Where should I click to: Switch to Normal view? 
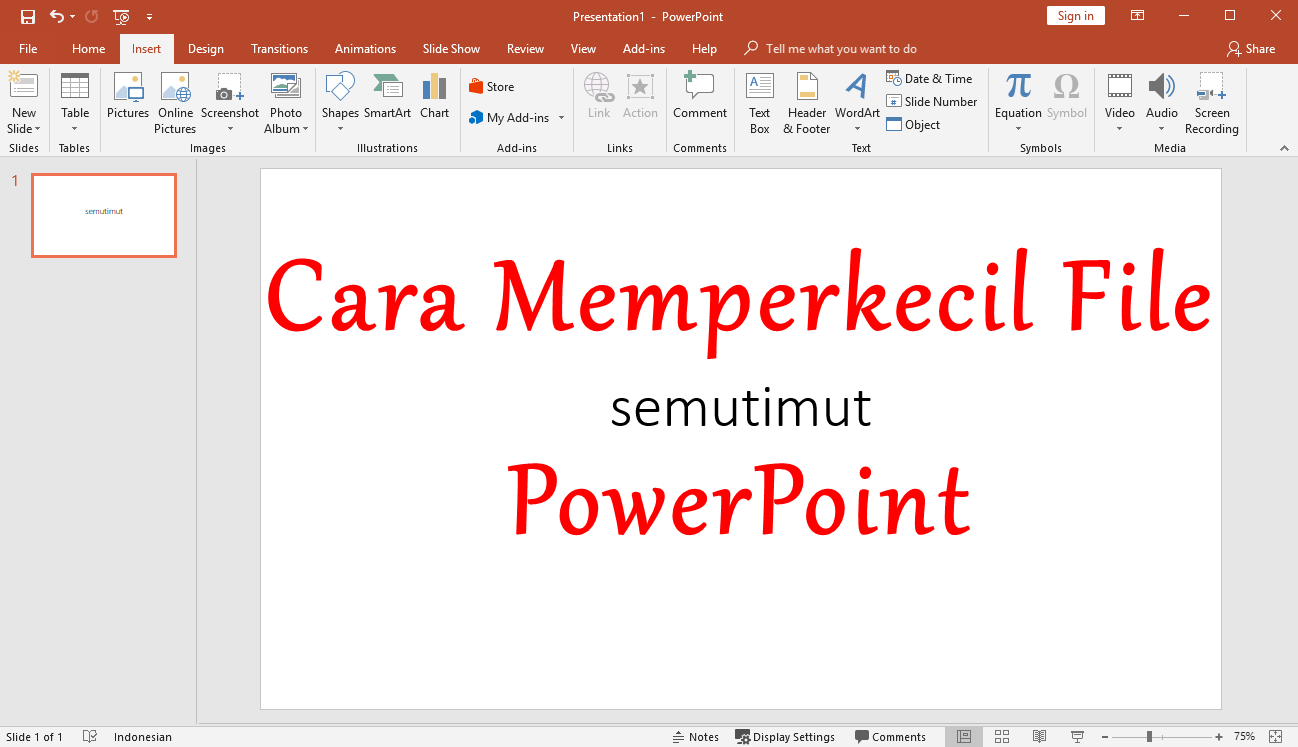click(964, 737)
